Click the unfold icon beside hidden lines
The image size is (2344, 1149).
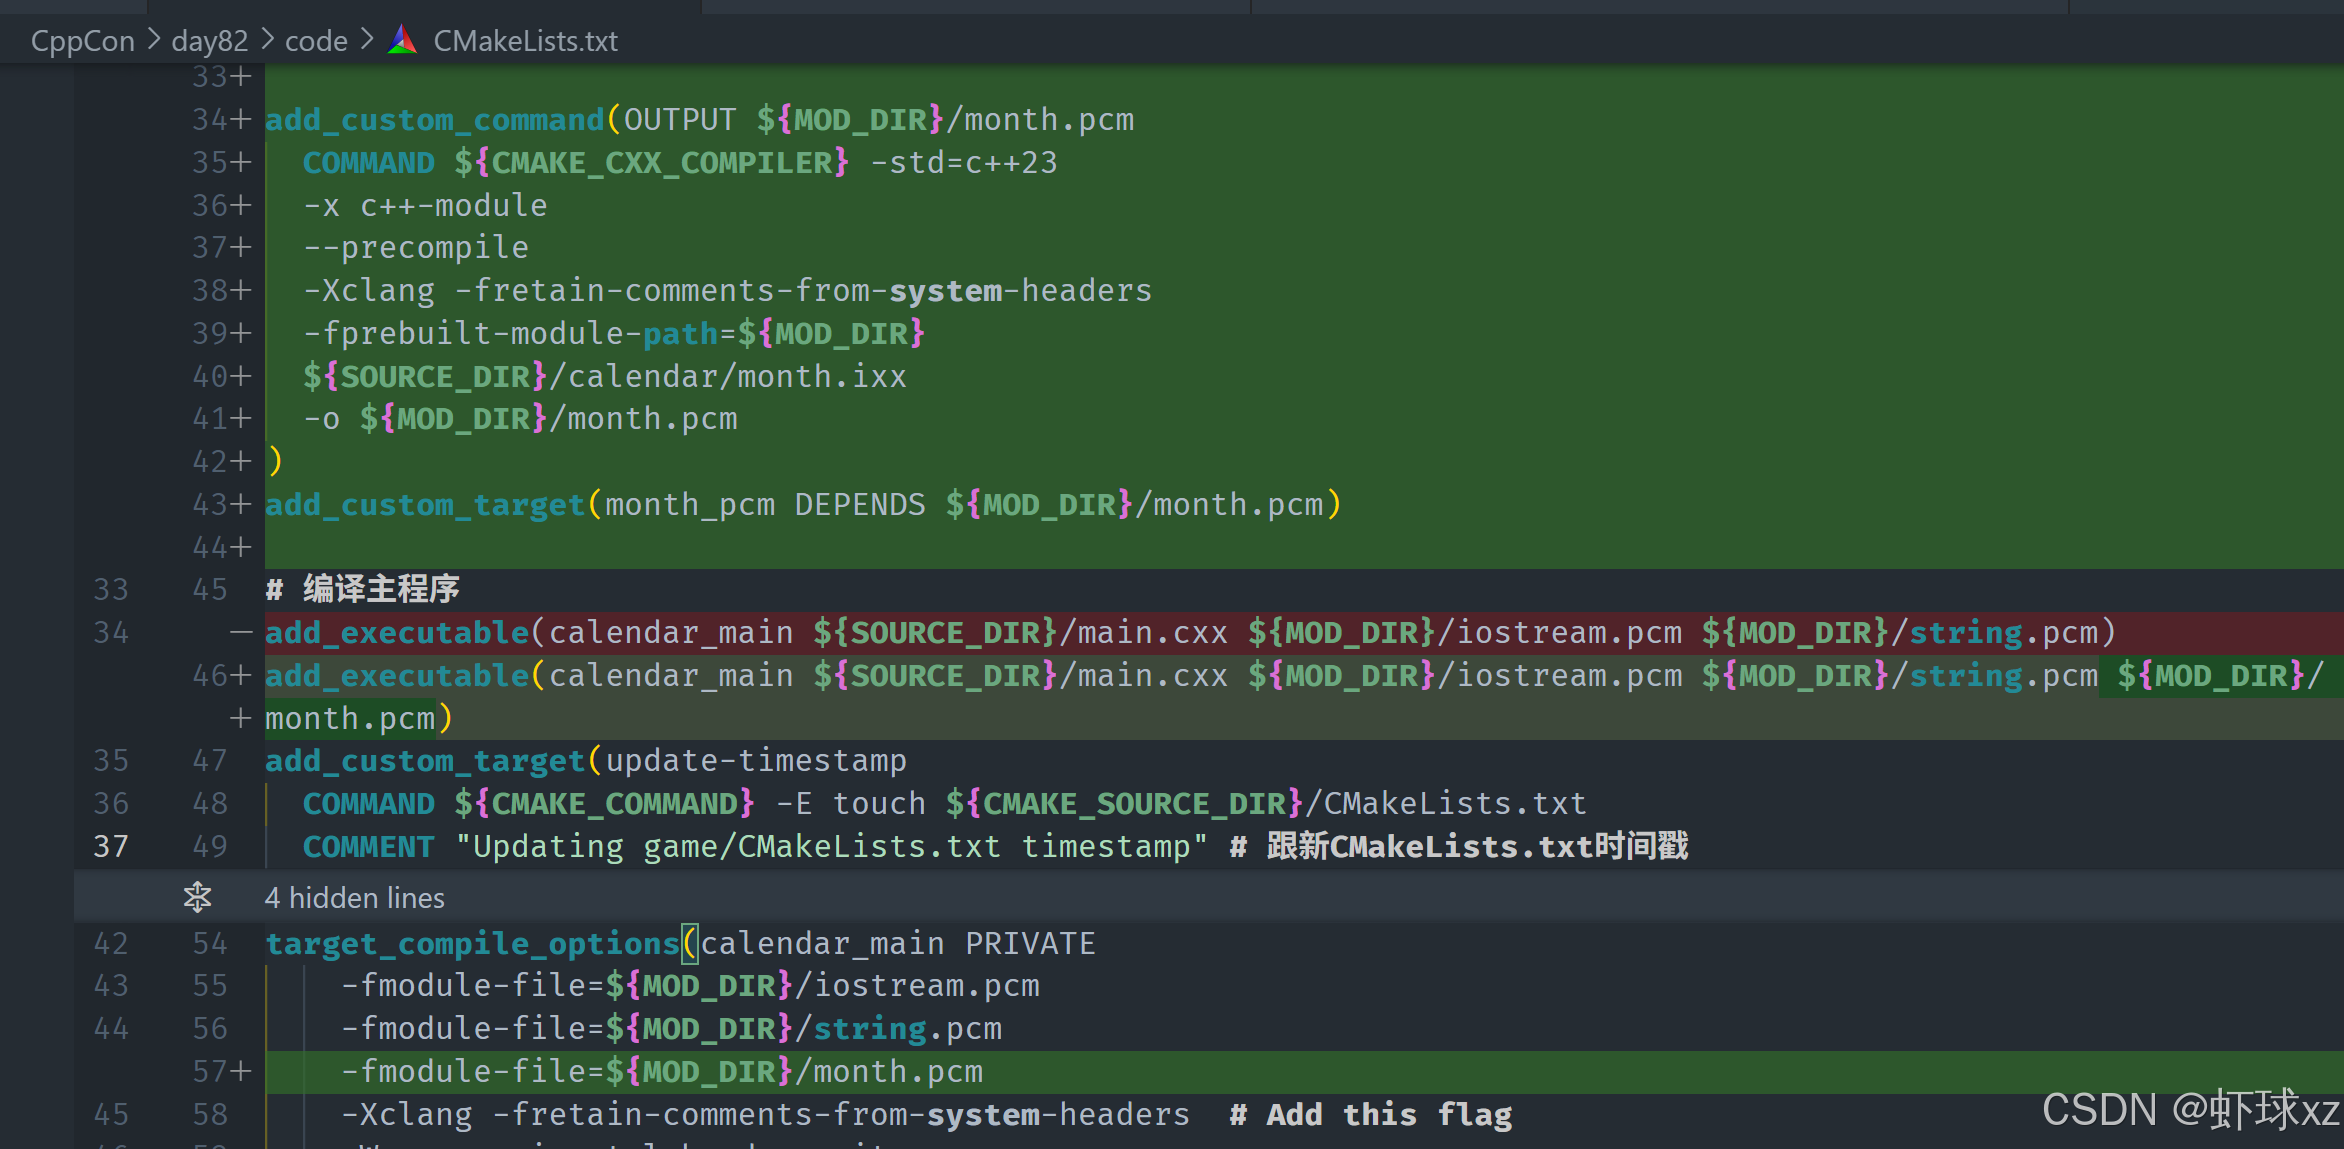197,897
